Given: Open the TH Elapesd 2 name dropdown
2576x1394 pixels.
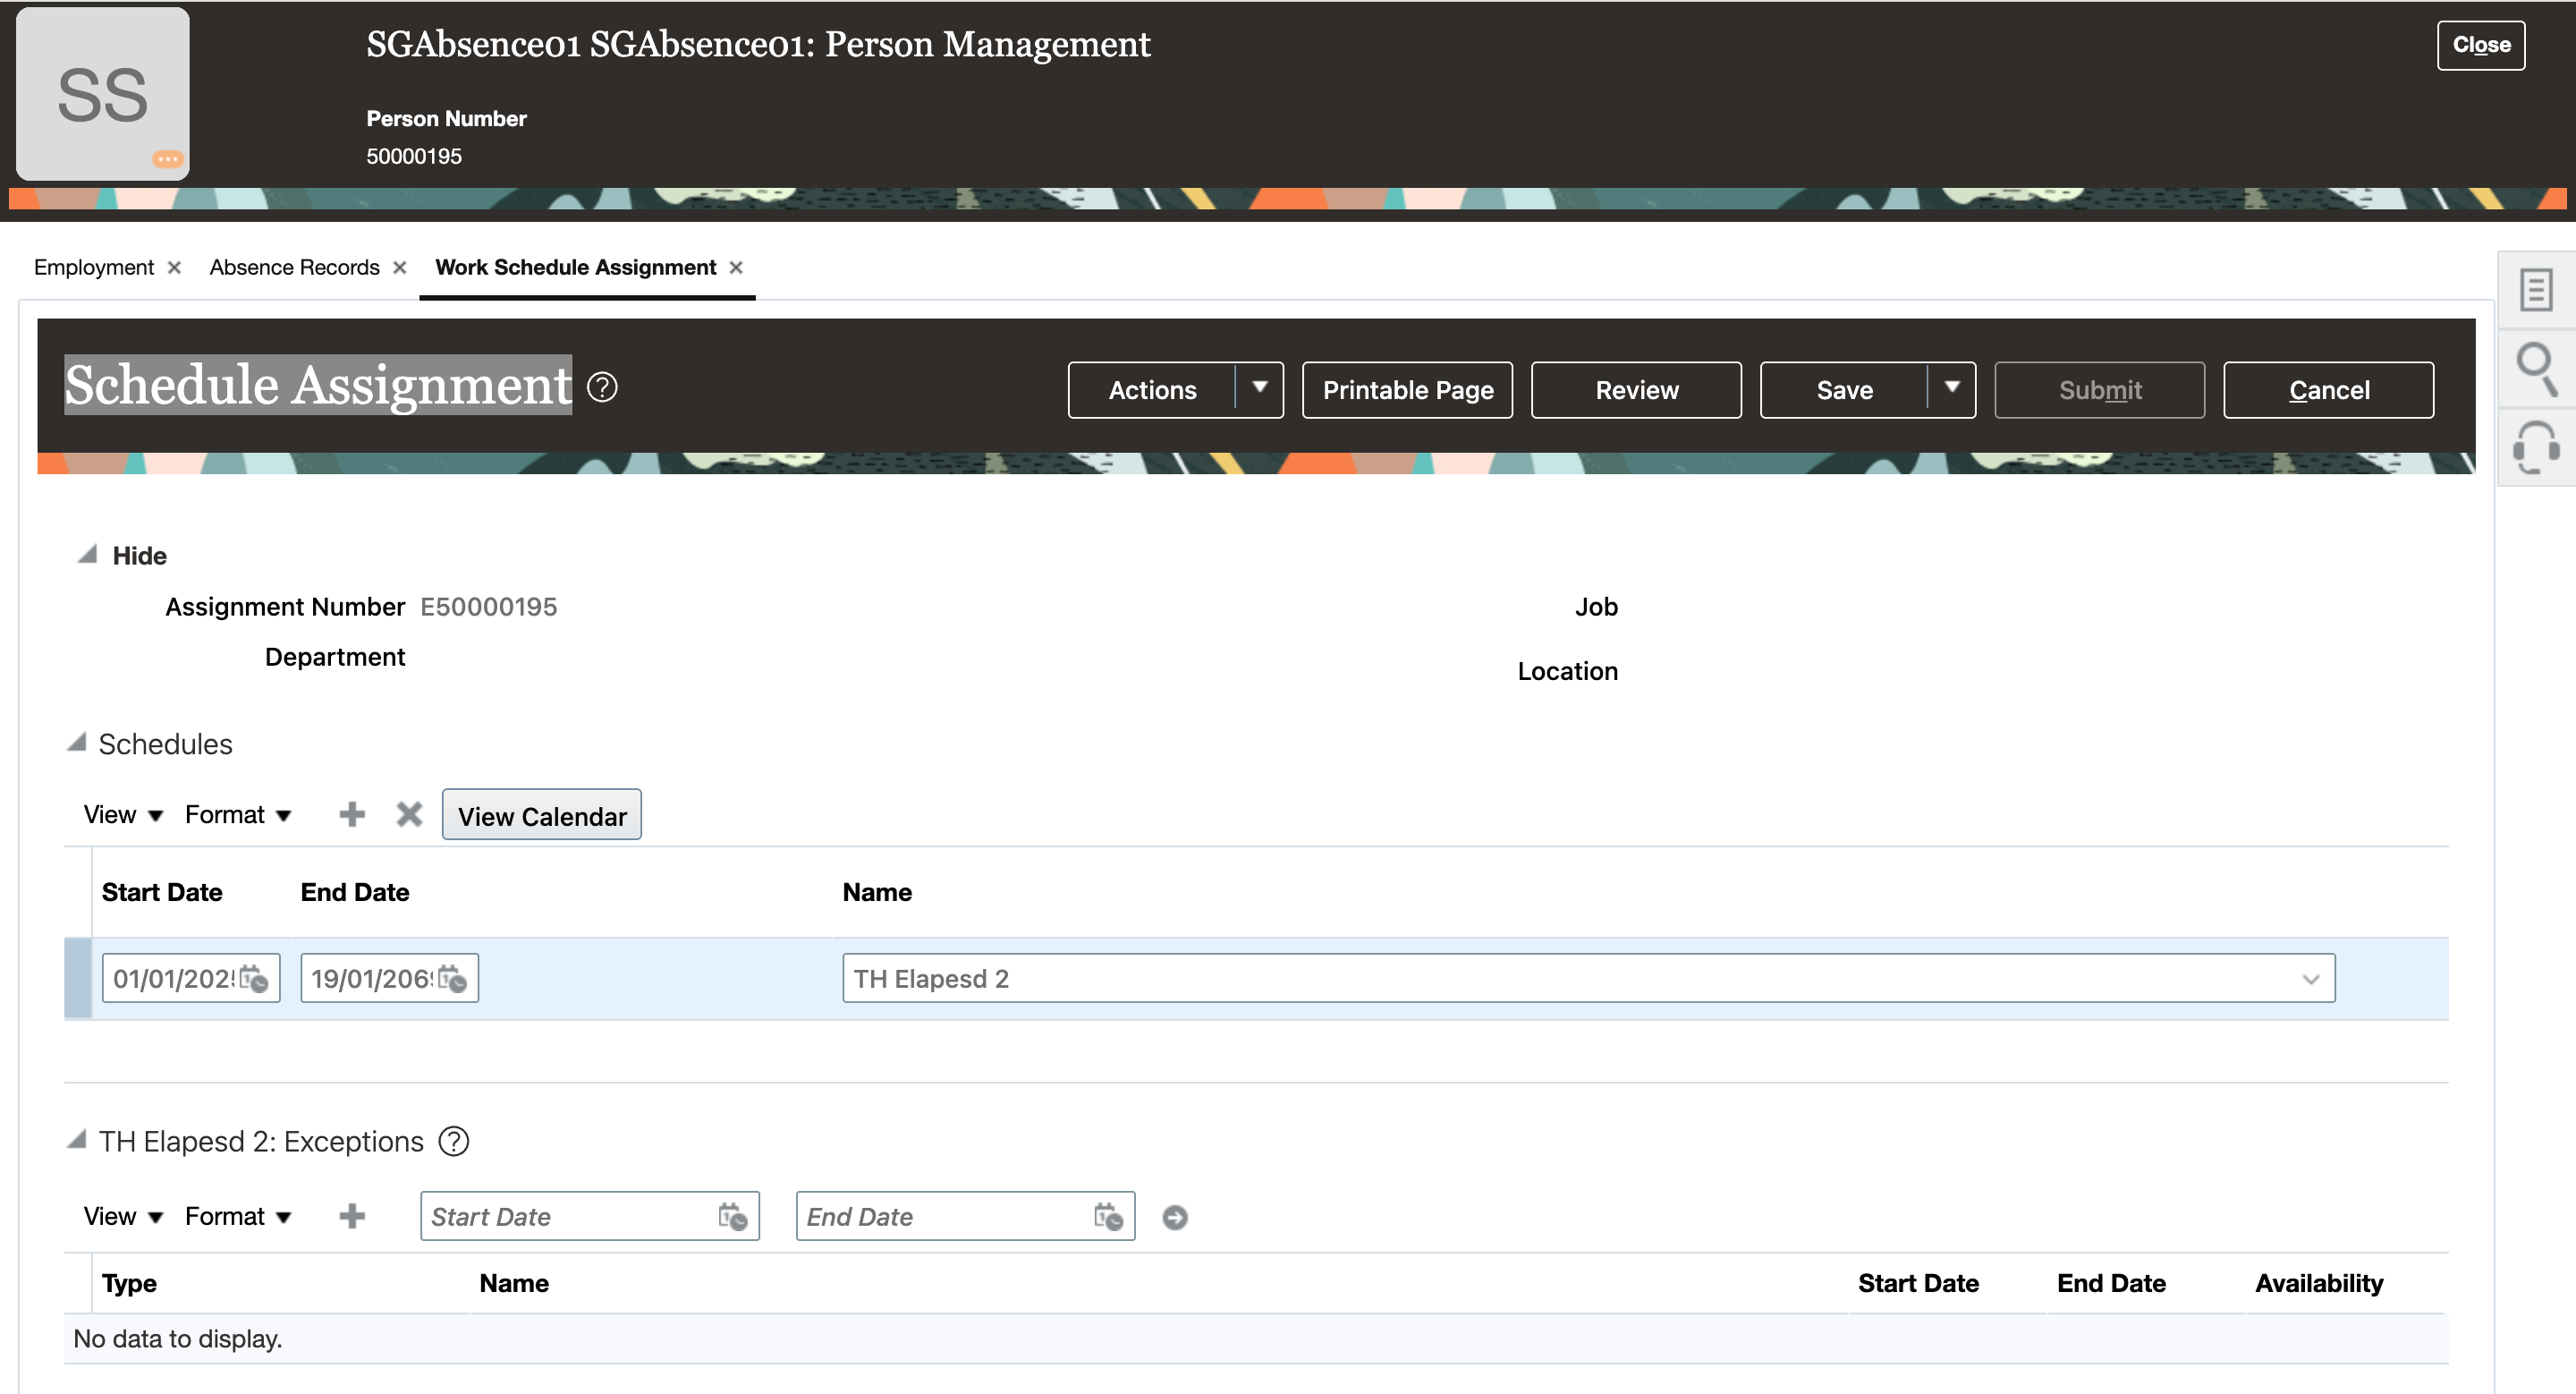Looking at the screenshot, I should [x=2309, y=980].
